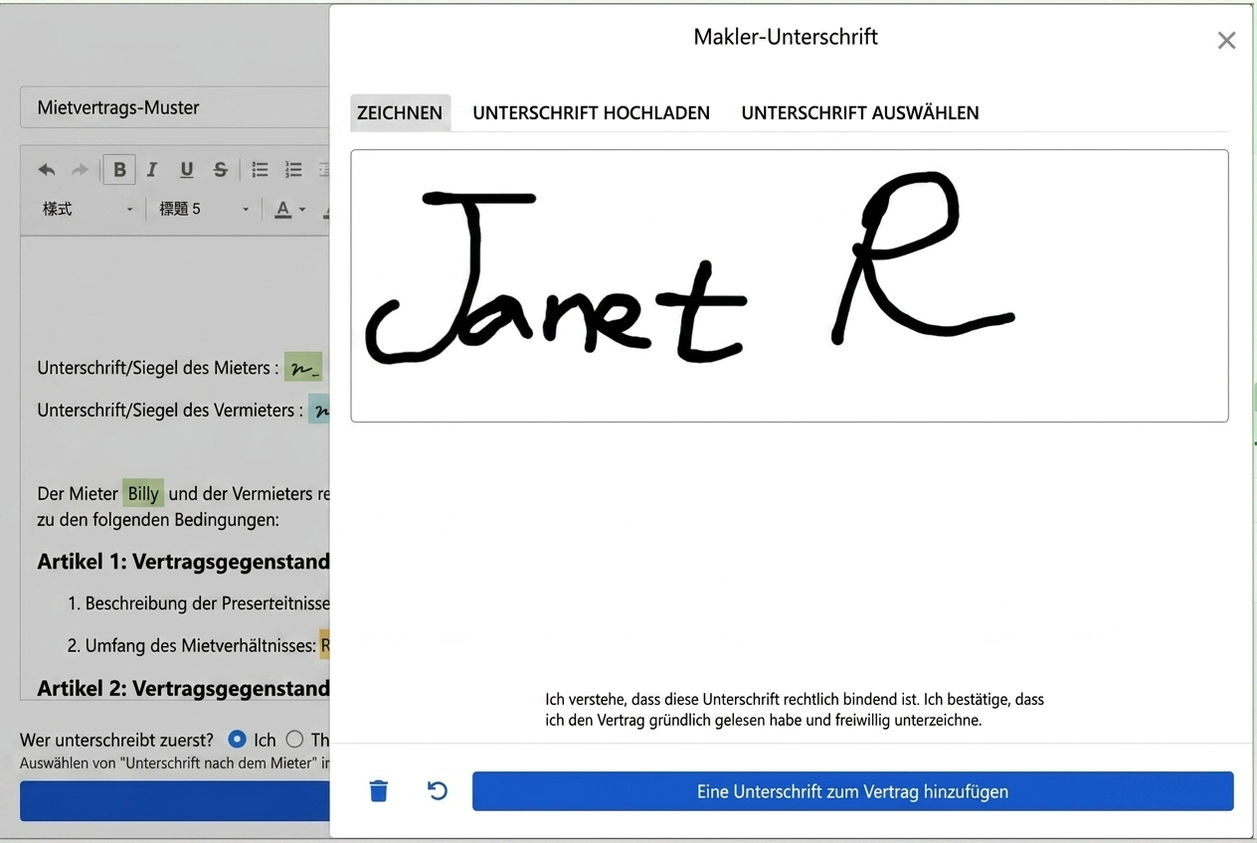1257x843 pixels.
Task: Toggle underline formatting
Action: click(x=186, y=170)
